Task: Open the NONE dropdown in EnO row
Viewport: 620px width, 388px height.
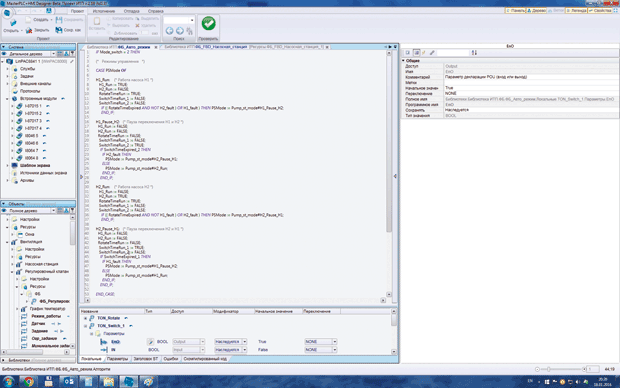Action: 335,342
